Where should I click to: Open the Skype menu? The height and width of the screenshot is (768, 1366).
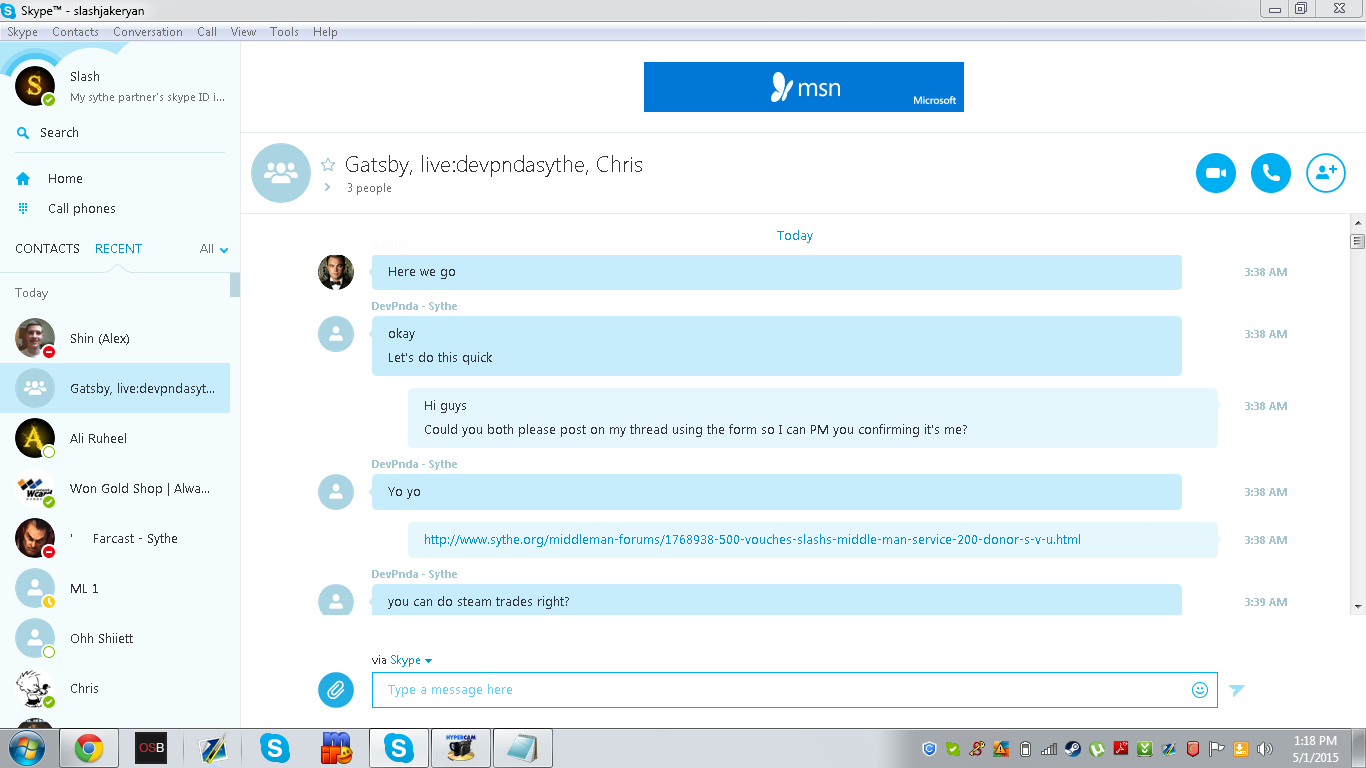coord(22,32)
